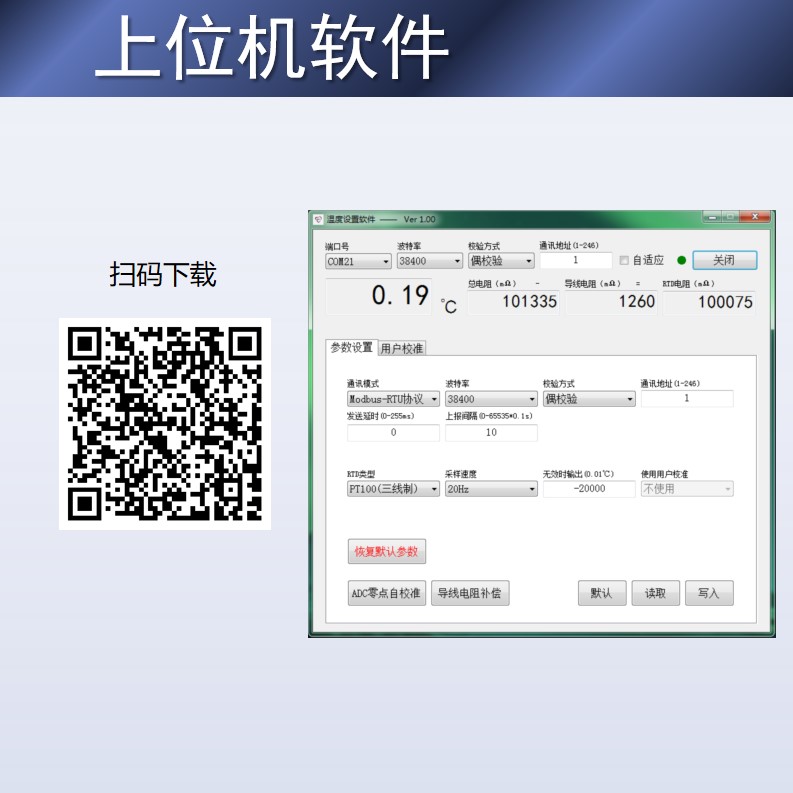Screen dimensions: 793x793
Task: Open the top 波特率 38400 dropdown
Action: click(x=429, y=261)
